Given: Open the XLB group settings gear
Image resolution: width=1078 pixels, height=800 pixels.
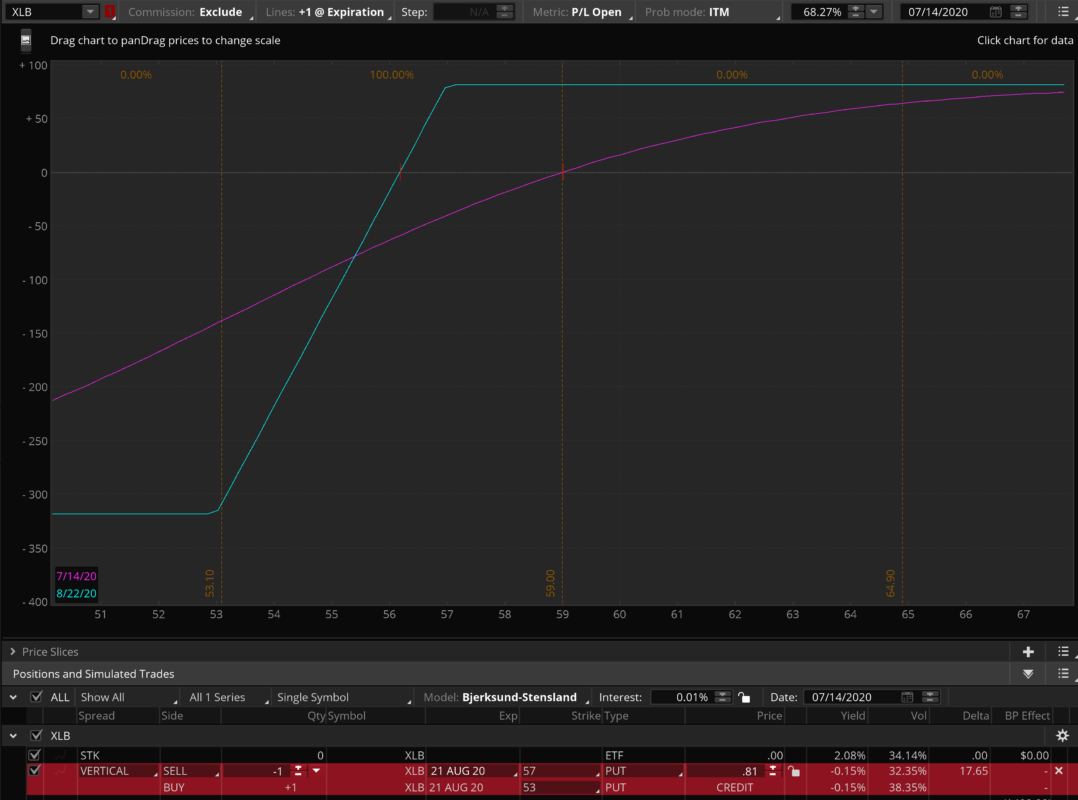Looking at the screenshot, I should click(x=1062, y=735).
